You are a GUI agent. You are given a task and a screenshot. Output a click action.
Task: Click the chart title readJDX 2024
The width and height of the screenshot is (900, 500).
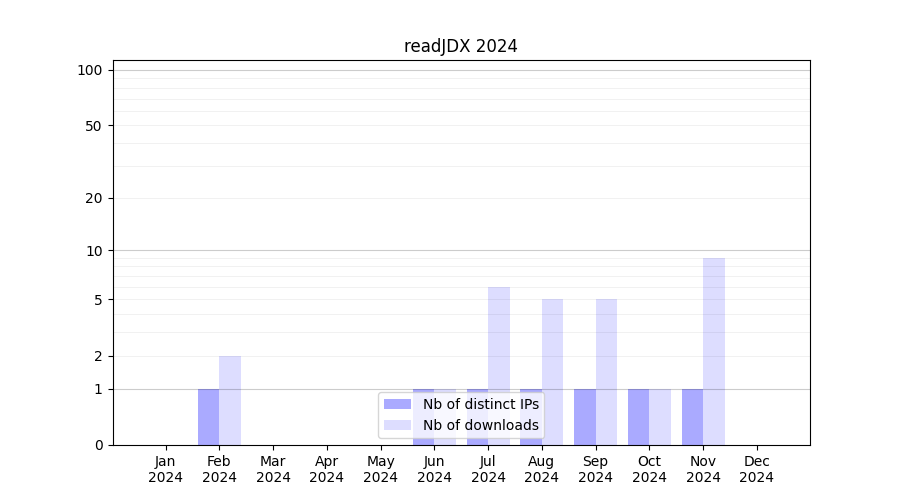(x=460, y=46)
